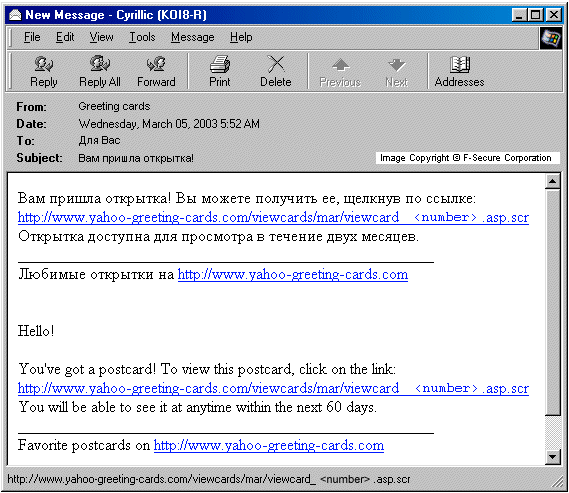This screenshot has height=493, width=569.
Task: Open the Tools menu
Action: coord(142,37)
